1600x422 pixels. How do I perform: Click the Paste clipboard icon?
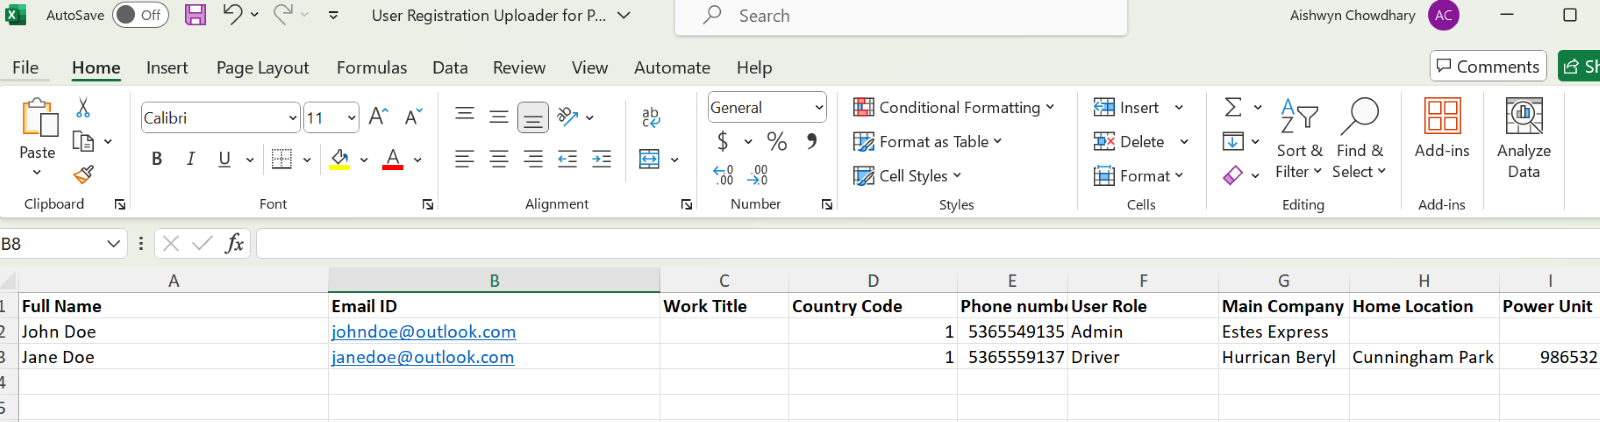(38, 118)
